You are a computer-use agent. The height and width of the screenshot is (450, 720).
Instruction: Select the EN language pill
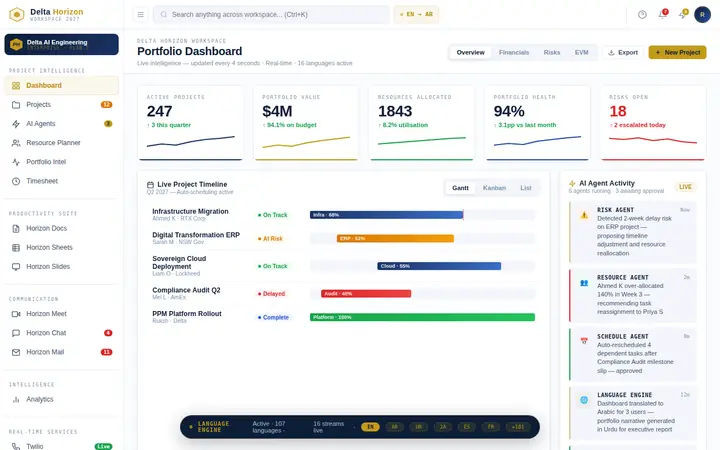[371, 427]
